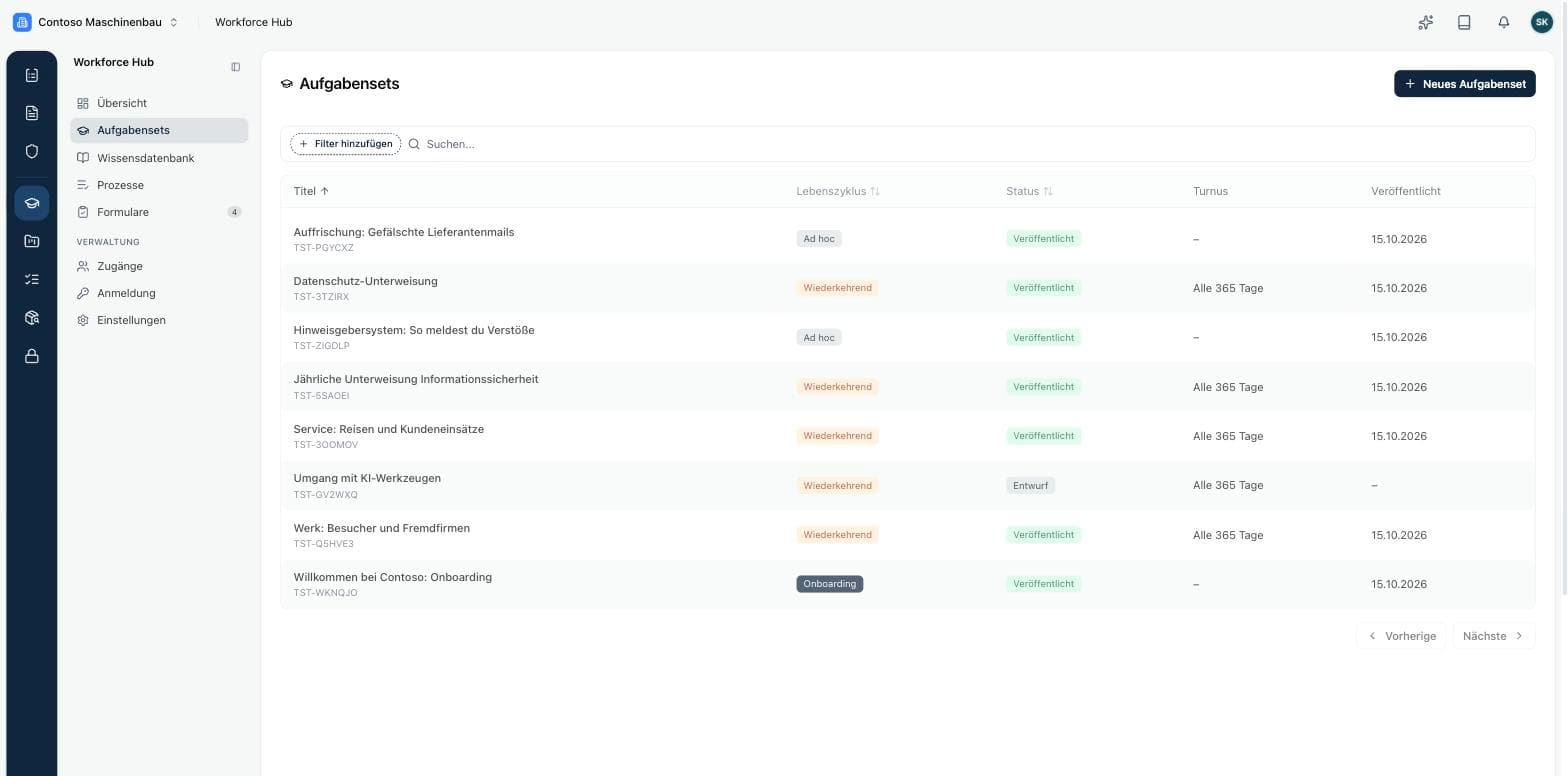Open Zugänge under Verwaltung
This screenshot has height=776, width=1568.
tap(159, 266)
